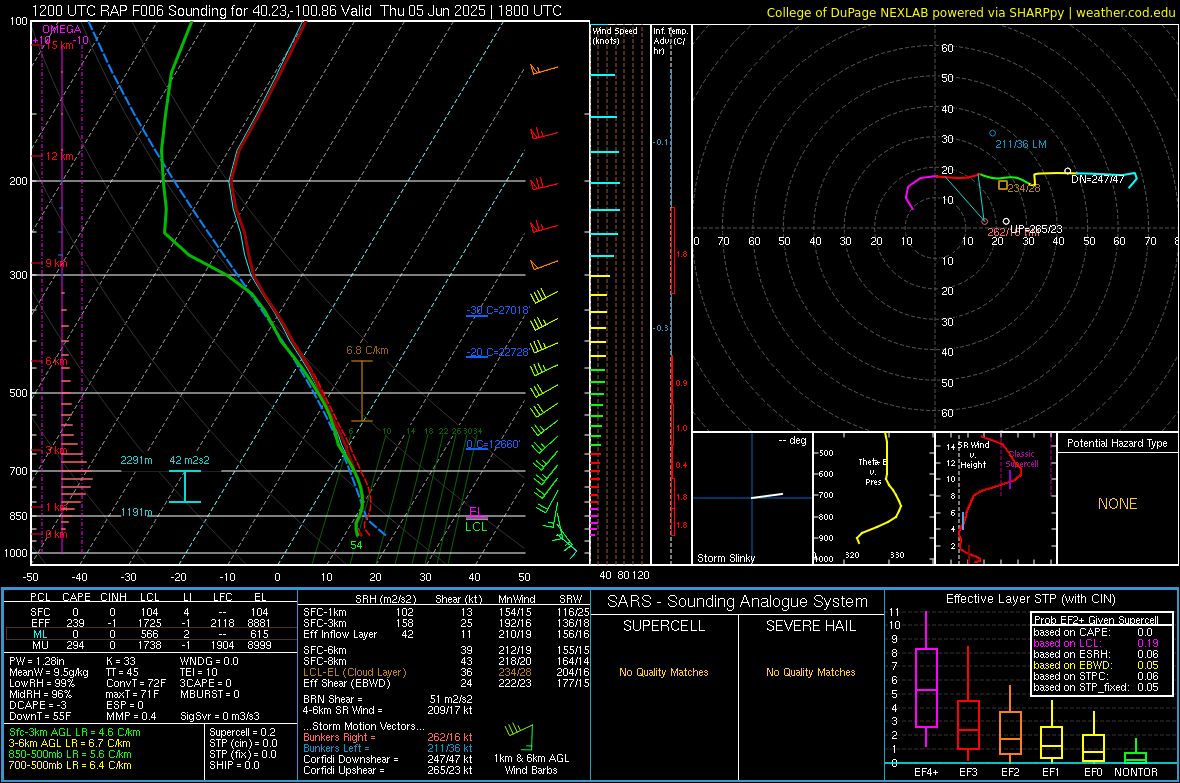The height and width of the screenshot is (783, 1180).
Task: Click the Potential Hazard Type header
Action: (x=1117, y=443)
